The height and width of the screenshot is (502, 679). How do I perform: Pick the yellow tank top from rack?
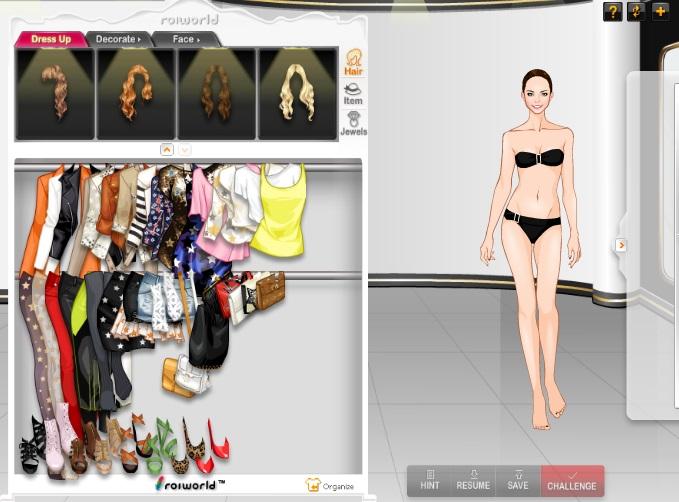tap(278, 210)
